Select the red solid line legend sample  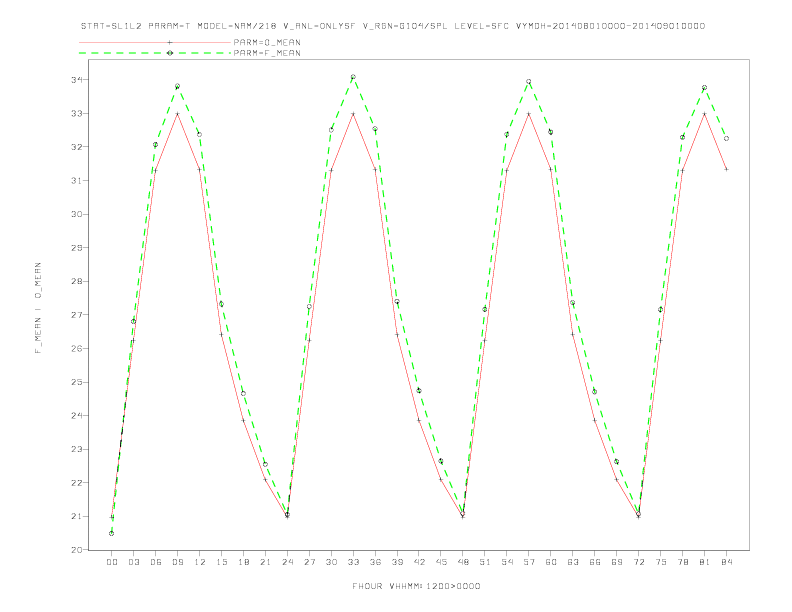[x=155, y=42]
